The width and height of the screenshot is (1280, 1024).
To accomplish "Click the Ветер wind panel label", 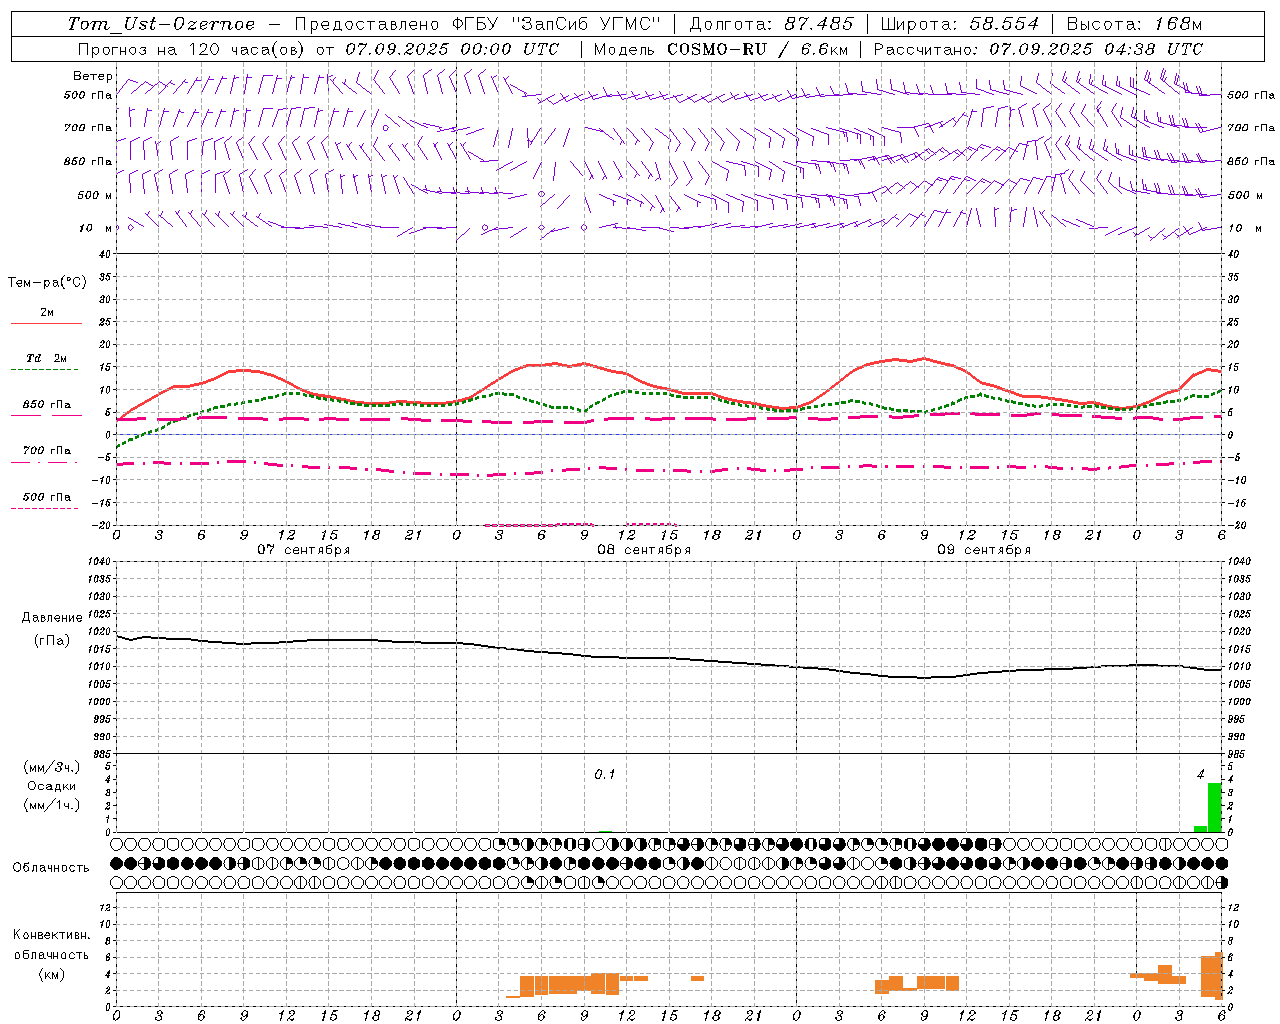I will pyautogui.click(x=93, y=76).
